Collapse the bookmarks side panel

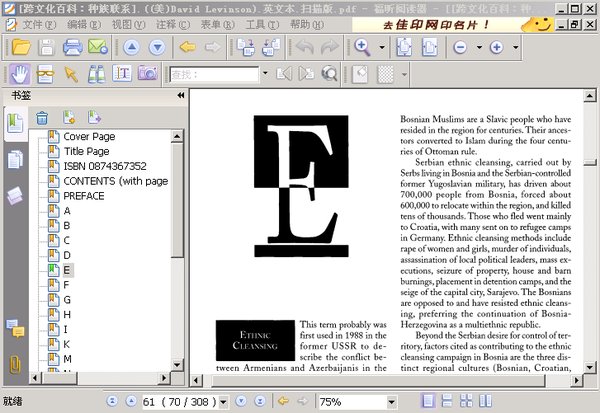[180, 95]
